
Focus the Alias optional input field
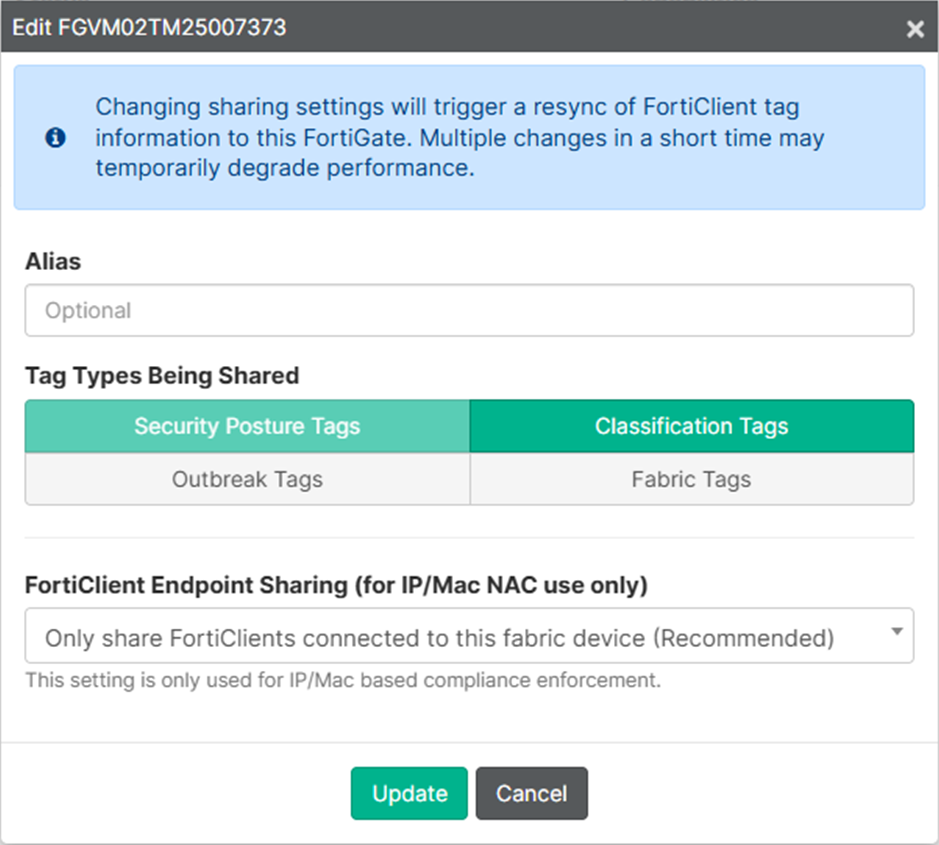(469, 310)
